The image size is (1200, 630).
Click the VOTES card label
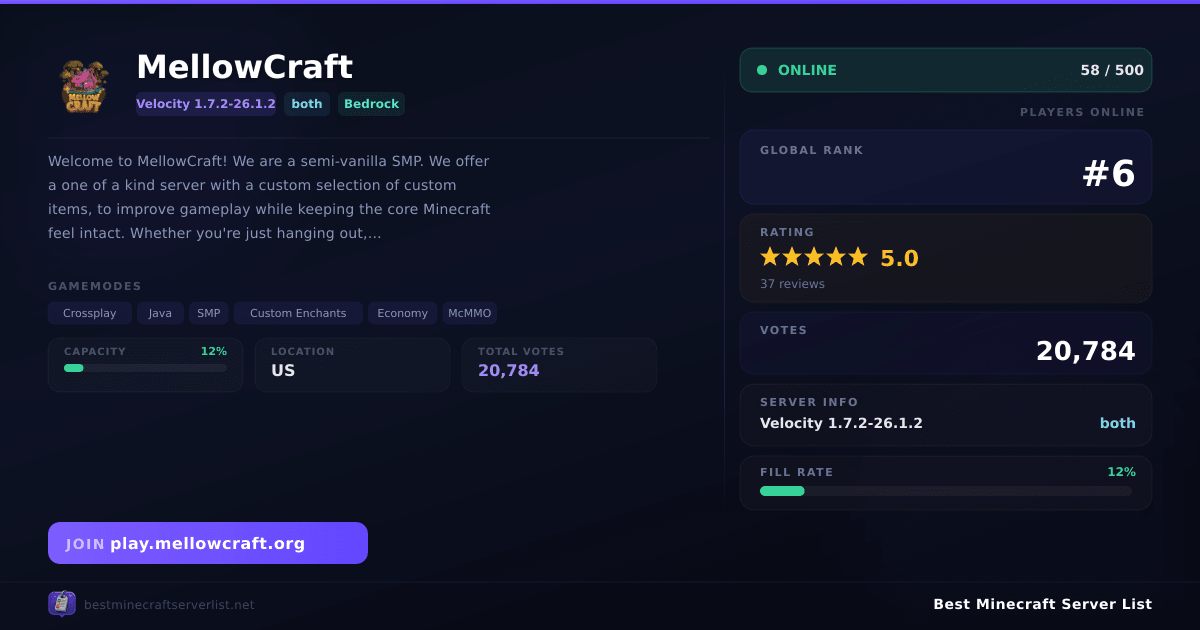(783, 330)
